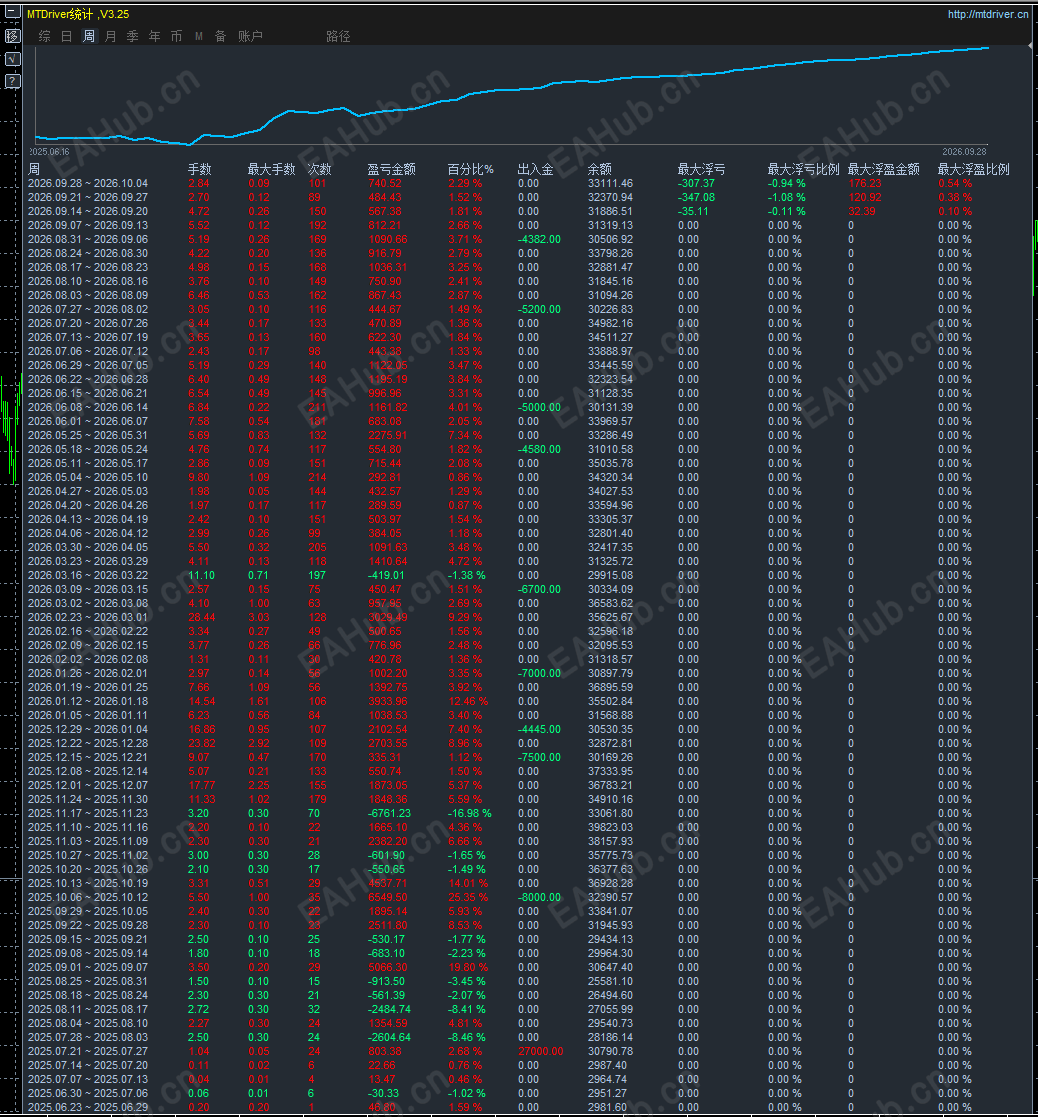Click the 次数 column header
The width and height of the screenshot is (1038, 1117).
point(319,169)
